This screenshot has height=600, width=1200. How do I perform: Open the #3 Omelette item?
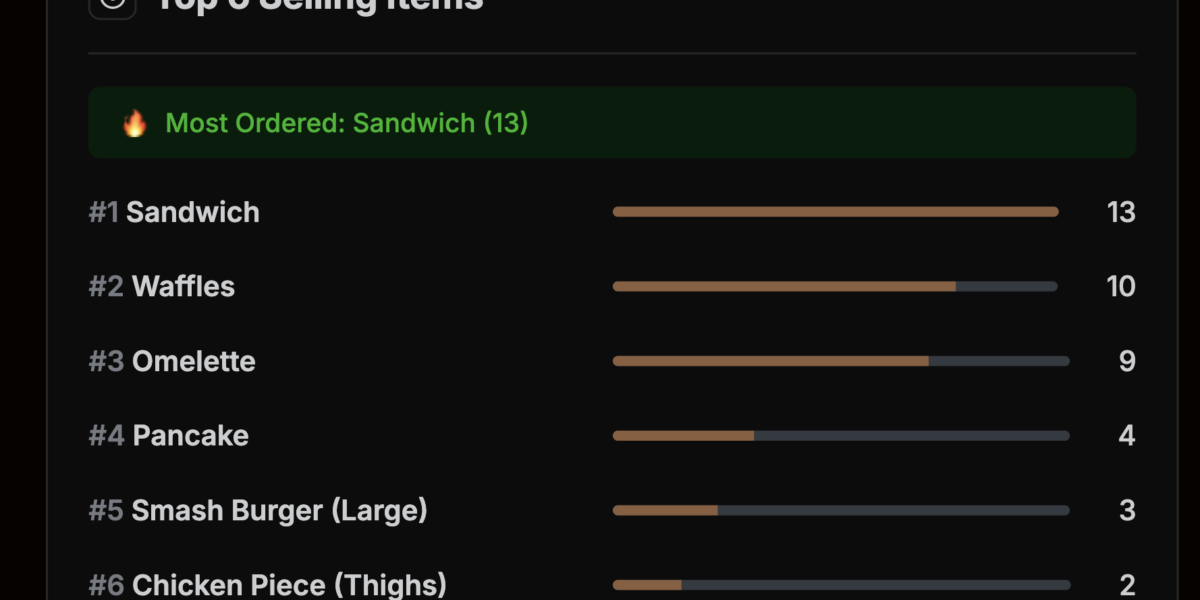pos(172,361)
